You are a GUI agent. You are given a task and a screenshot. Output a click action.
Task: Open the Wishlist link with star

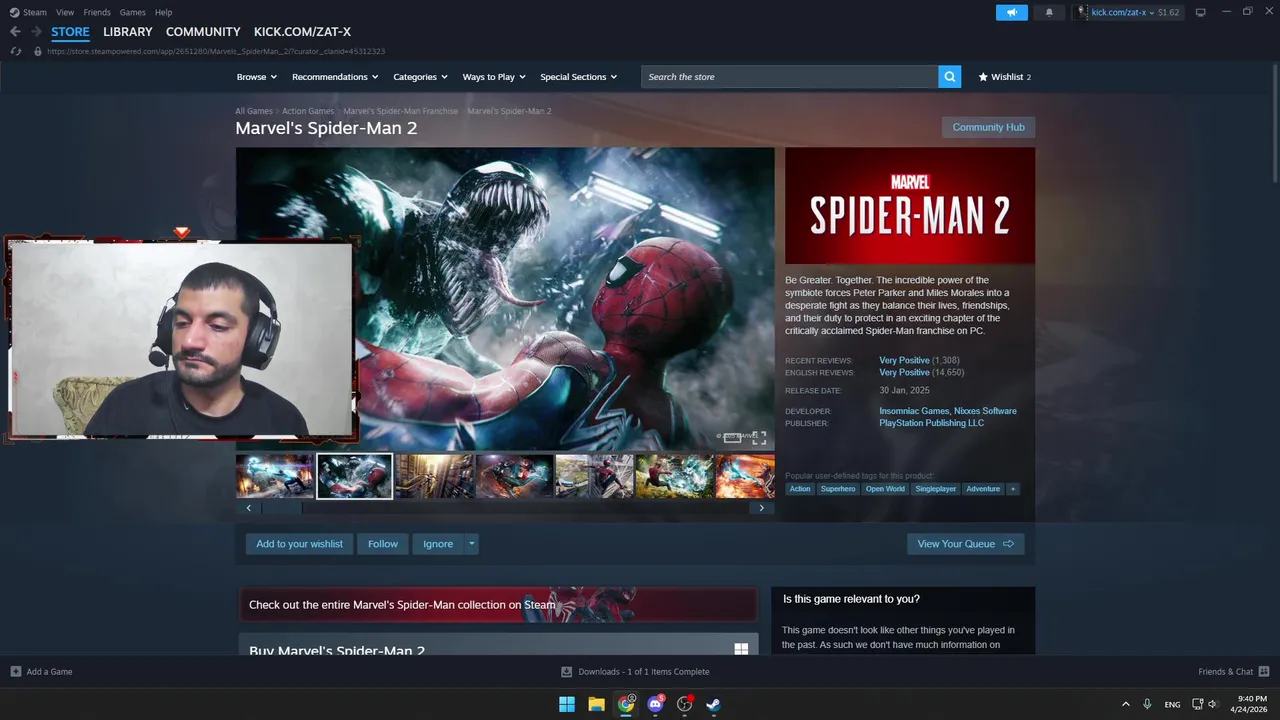point(1004,77)
